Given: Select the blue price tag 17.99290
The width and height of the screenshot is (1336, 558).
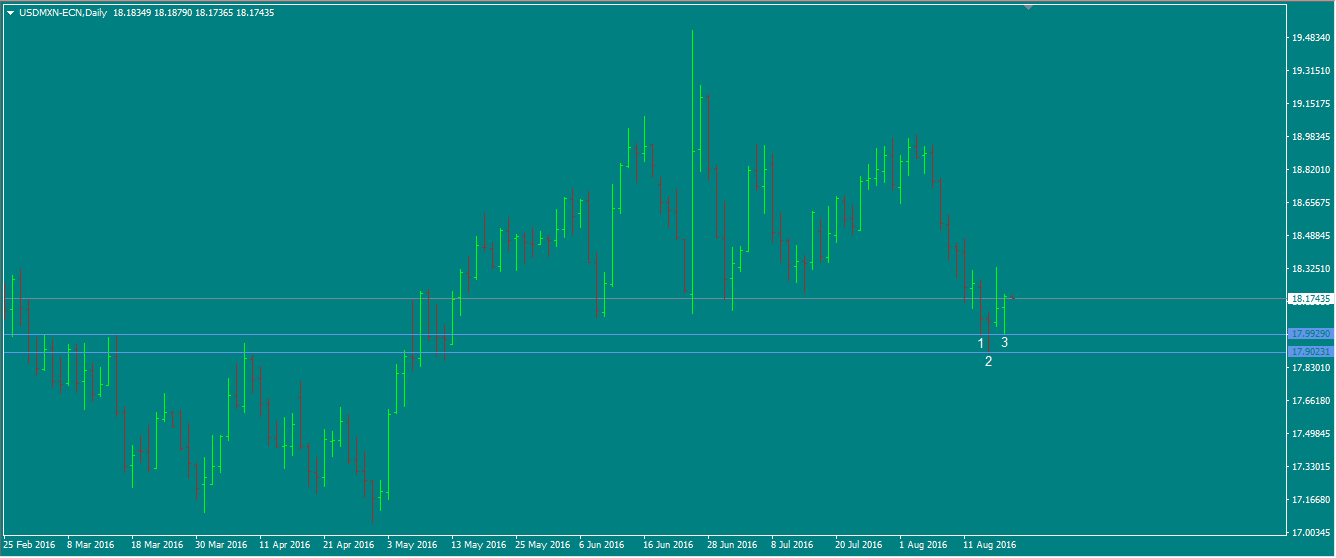Looking at the screenshot, I should (1310, 334).
